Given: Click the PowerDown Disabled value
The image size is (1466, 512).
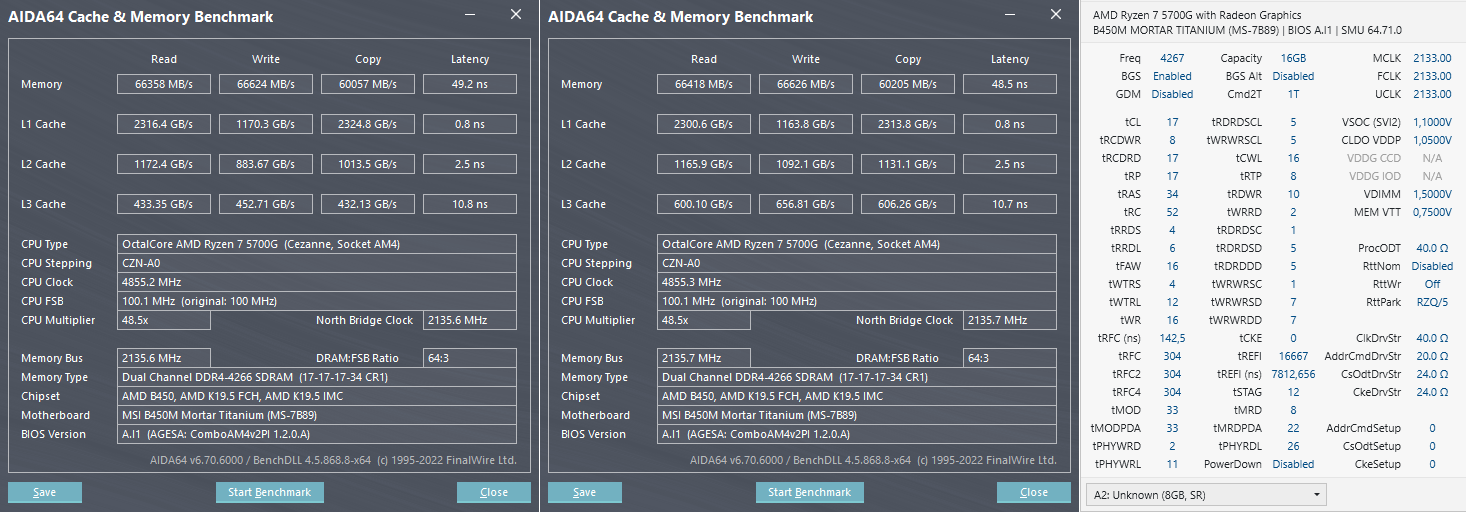Looking at the screenshot, I should [1293, 464].
